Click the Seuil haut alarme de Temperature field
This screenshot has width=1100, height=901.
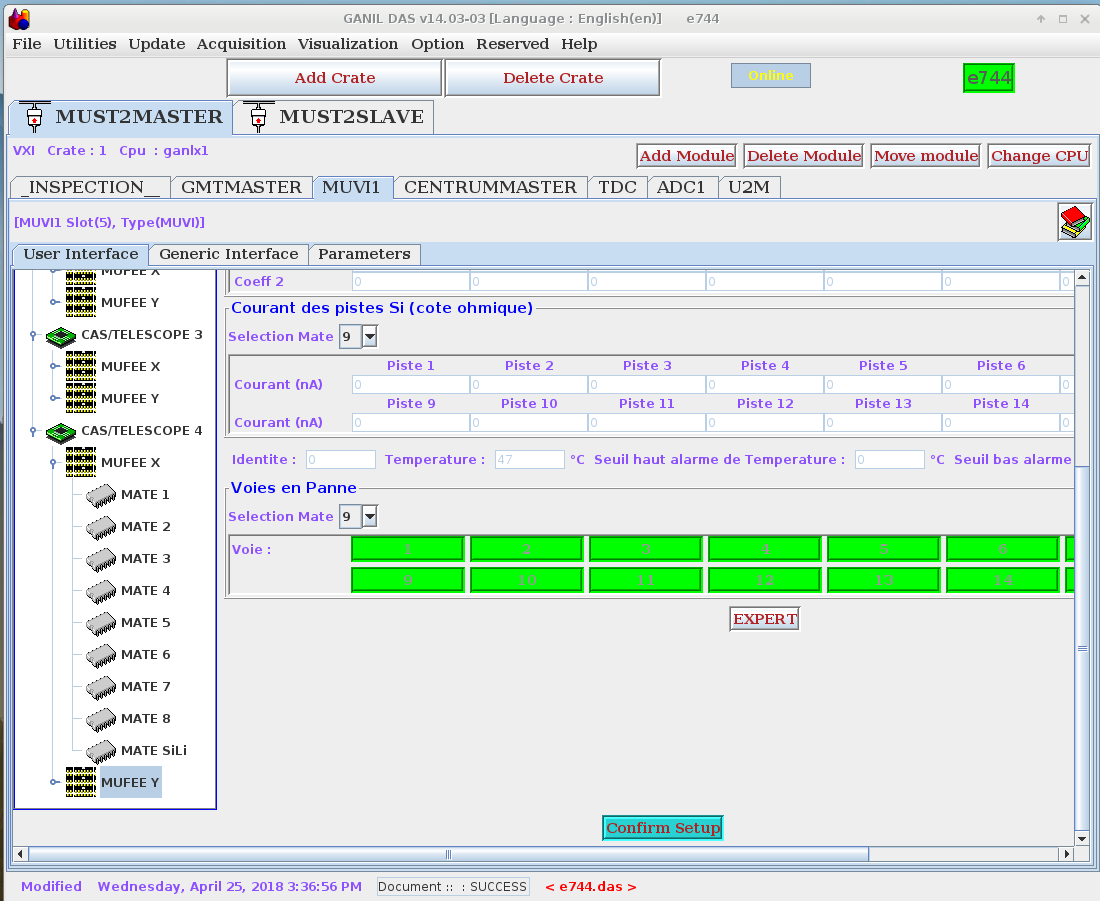890,460
